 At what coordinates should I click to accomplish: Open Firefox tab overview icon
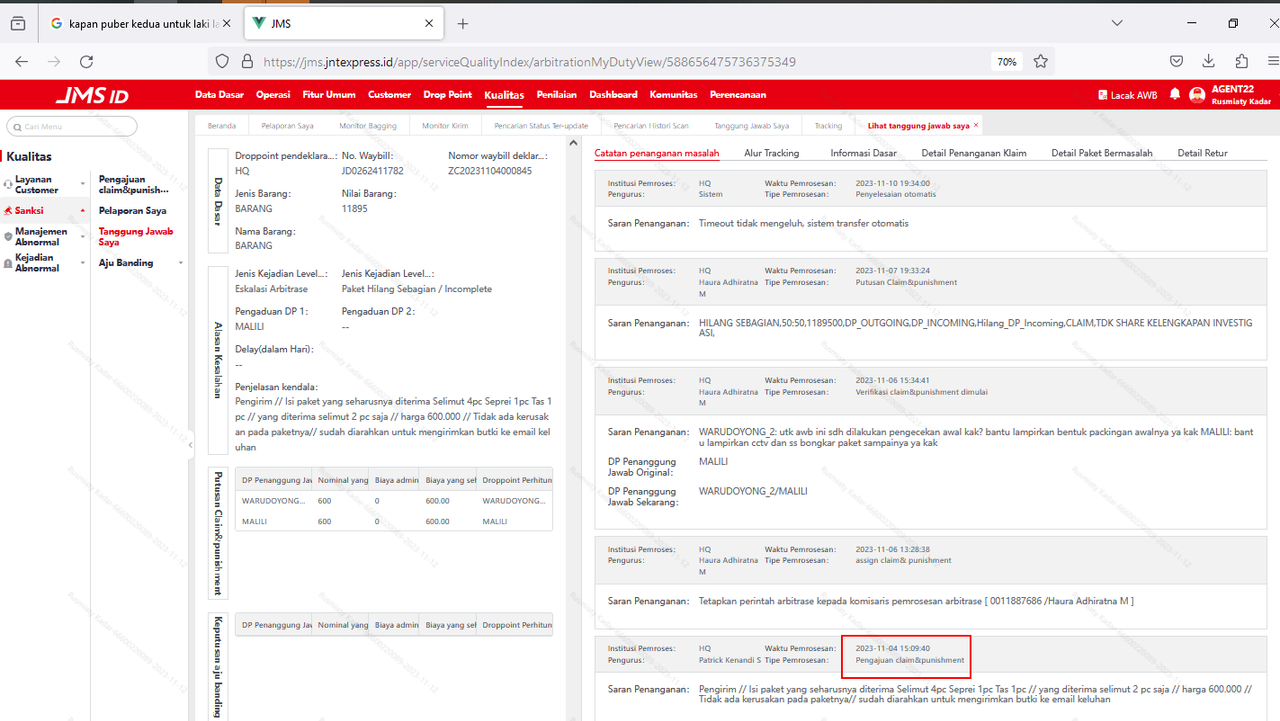click(x=18, y=23)
